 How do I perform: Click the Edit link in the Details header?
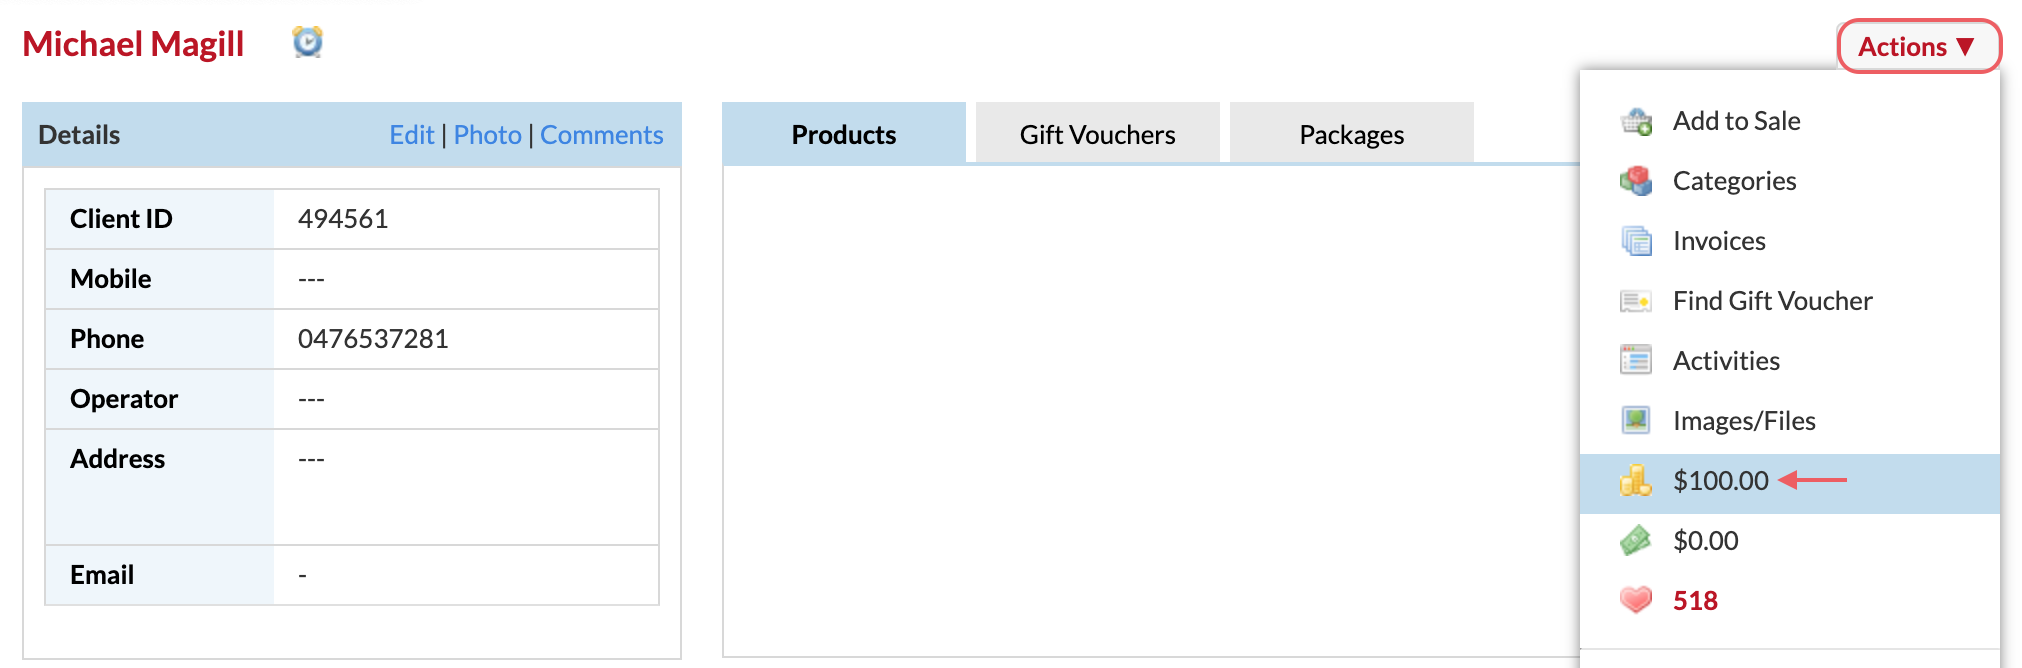click(411, 135)
